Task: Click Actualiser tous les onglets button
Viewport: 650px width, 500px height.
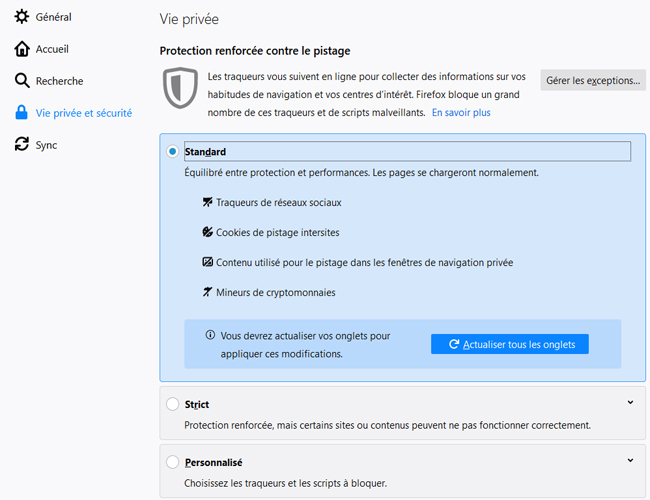Action: (510, 344)
